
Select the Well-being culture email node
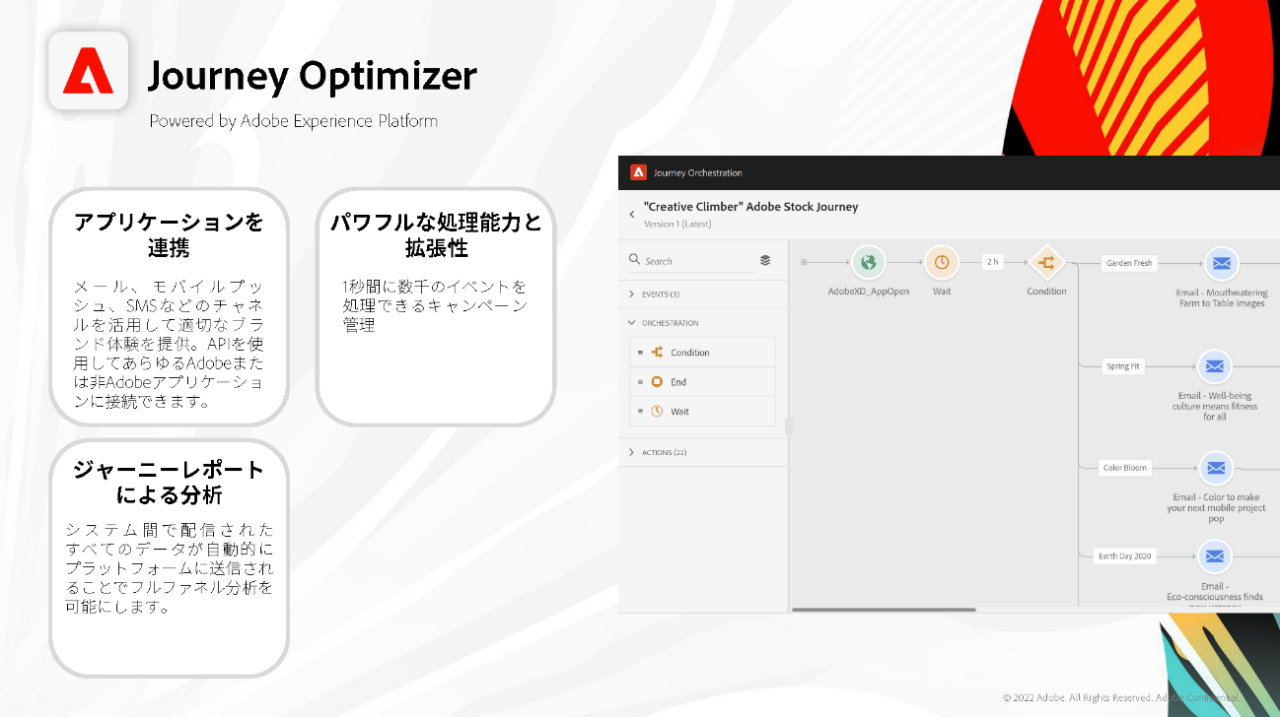pyautogui.click(x=1214, y=367)
